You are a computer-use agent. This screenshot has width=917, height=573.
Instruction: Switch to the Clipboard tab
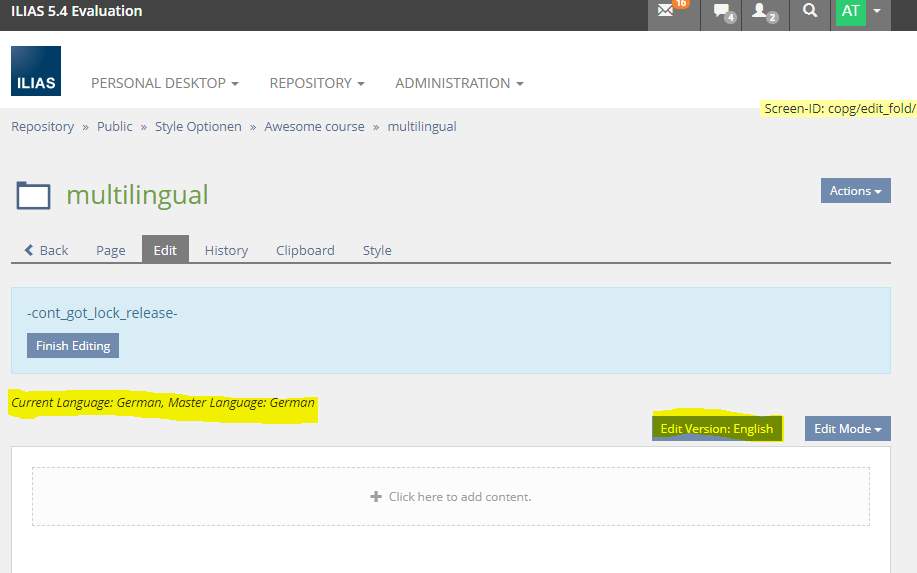(x=305, y=250)
